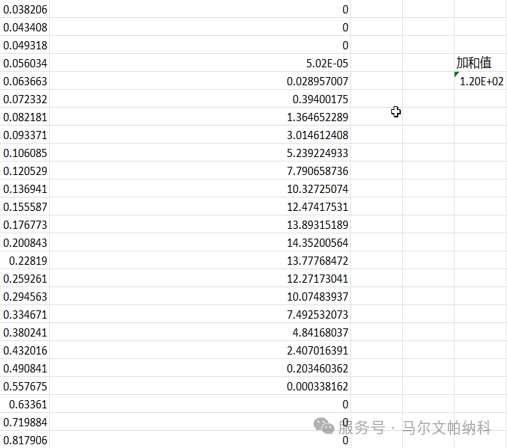Image resolution: width=507 pixels, height=448 pixels.
Task: Select the cell showing 0.093371
Action: coord(25,135)
